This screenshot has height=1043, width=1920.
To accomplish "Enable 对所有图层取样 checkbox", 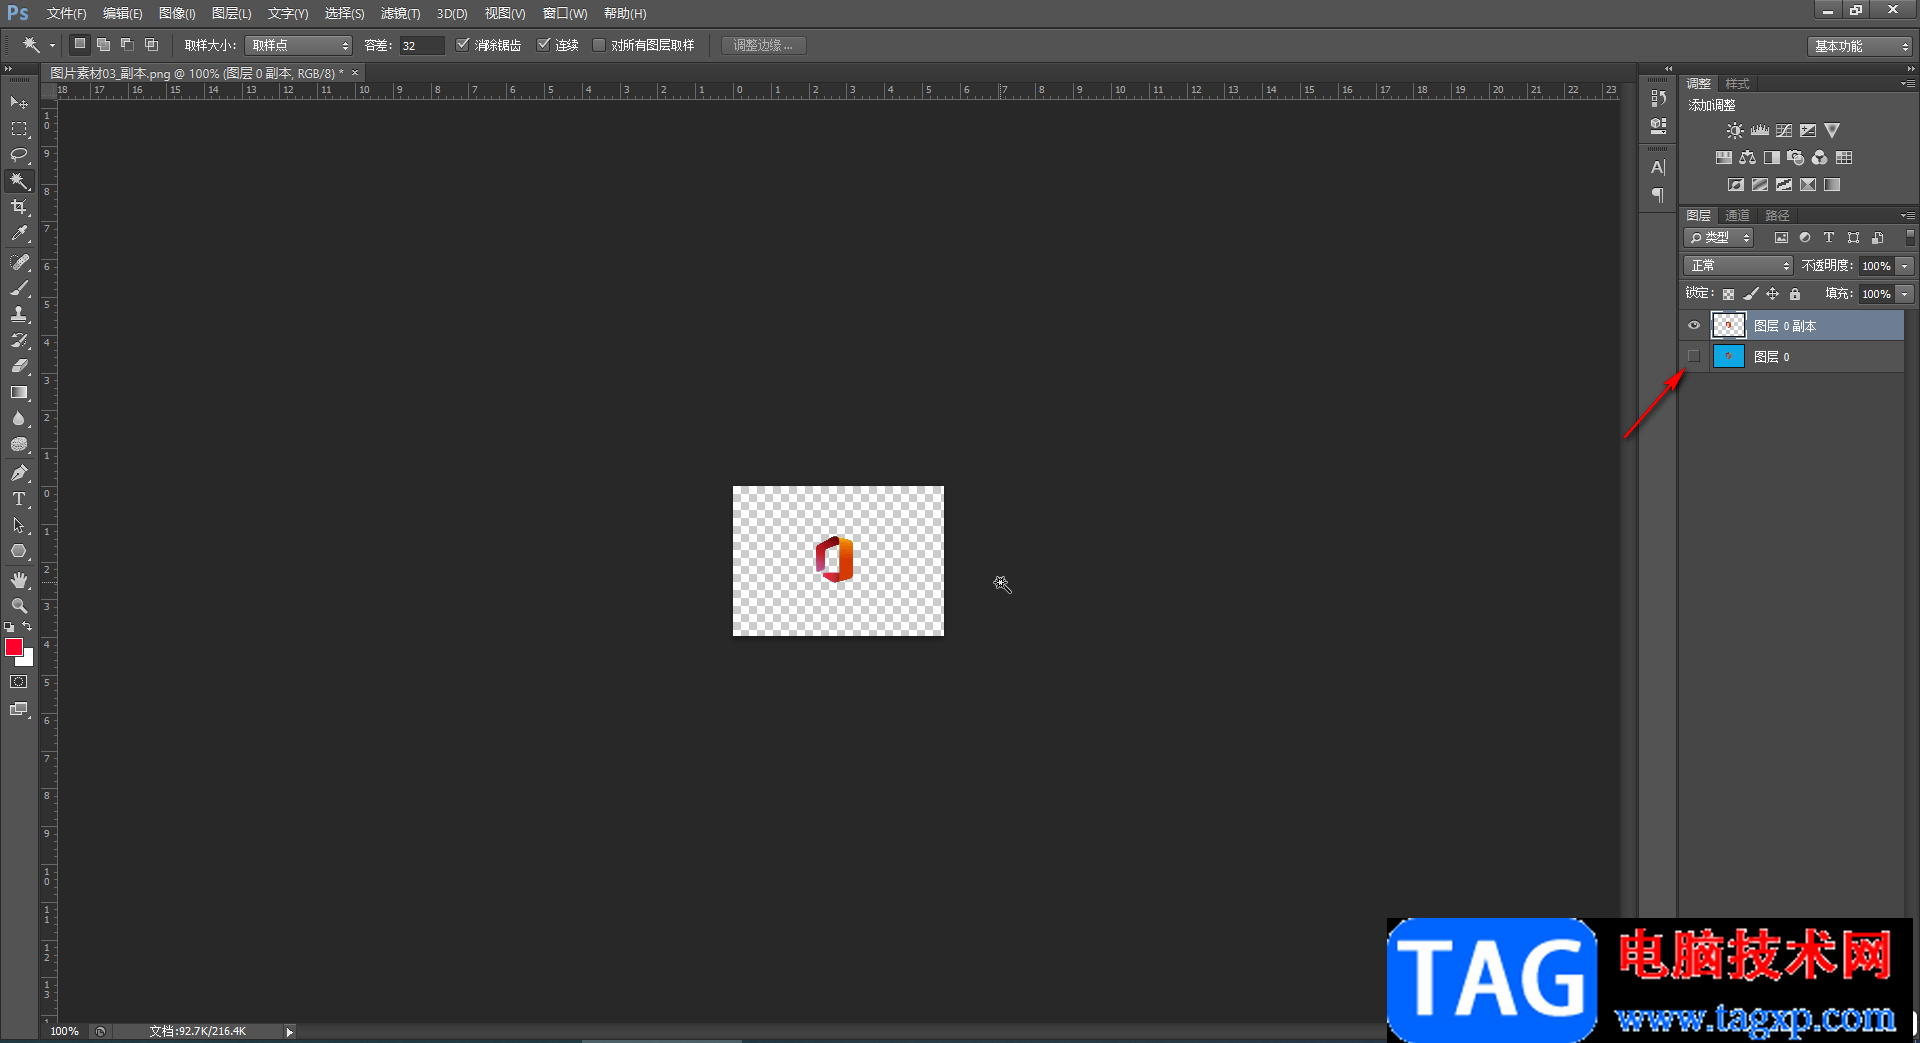I will coord(599,45).
